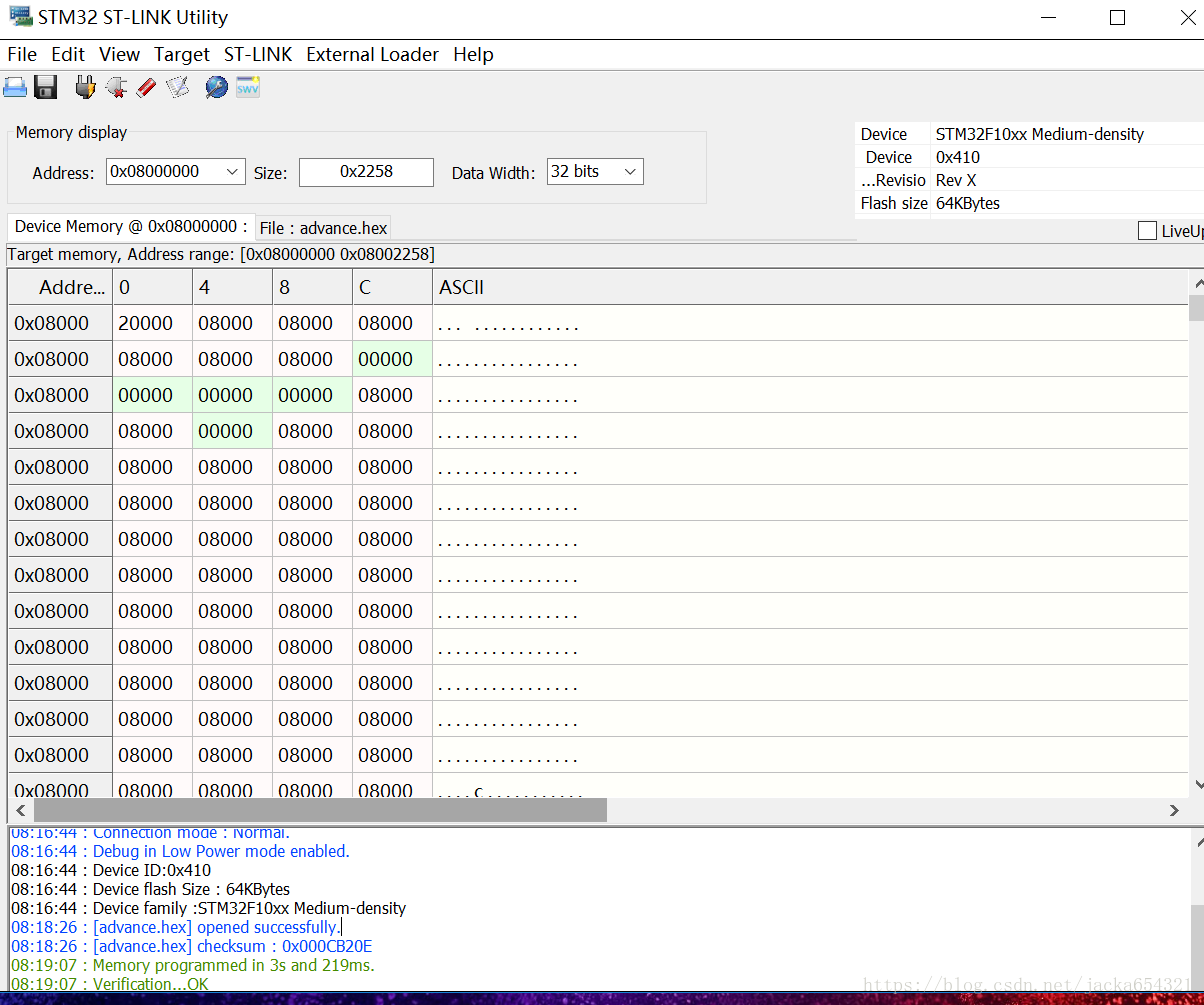This screenshot has height=1005, width=1204.
Task: Click the Size input field
Action: [x=366, y=172]
